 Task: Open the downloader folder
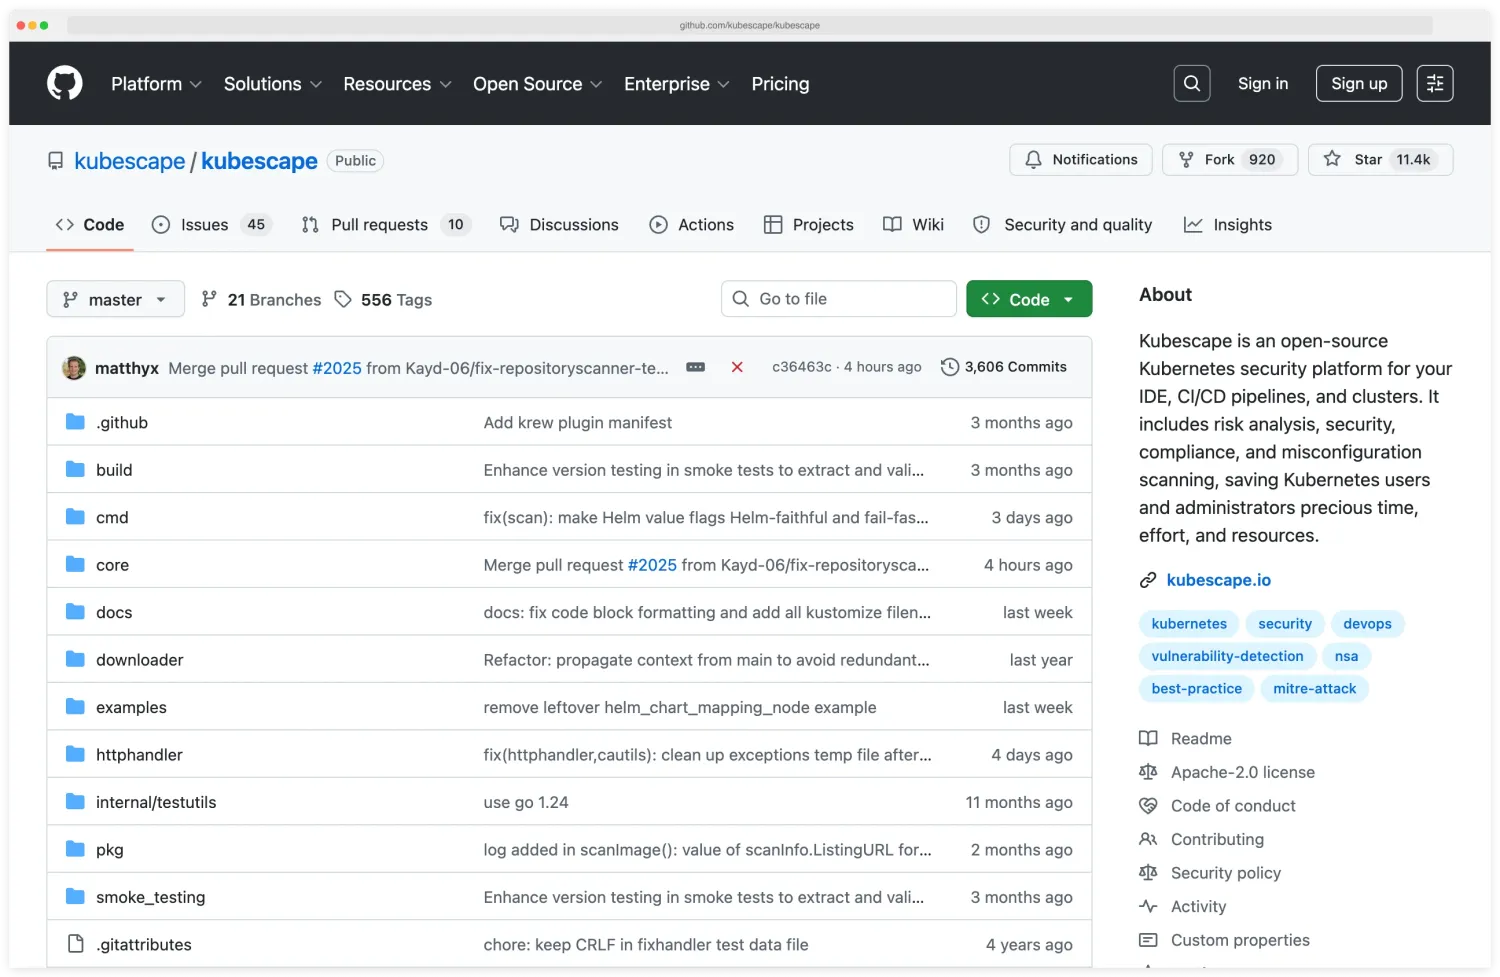140,660
